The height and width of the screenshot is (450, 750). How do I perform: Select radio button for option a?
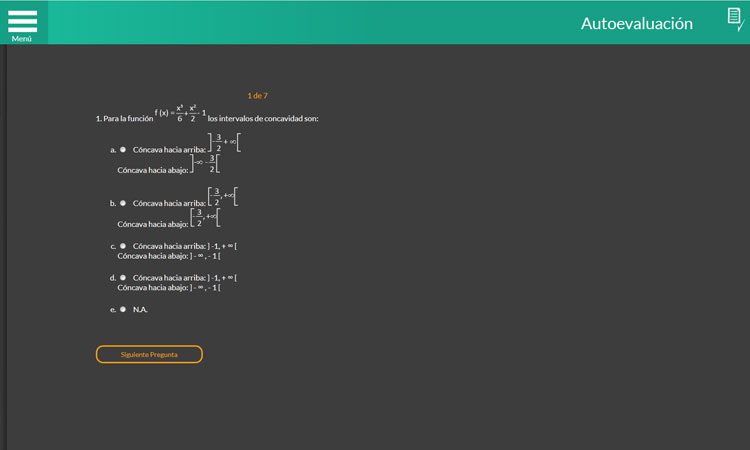[123, 149]
